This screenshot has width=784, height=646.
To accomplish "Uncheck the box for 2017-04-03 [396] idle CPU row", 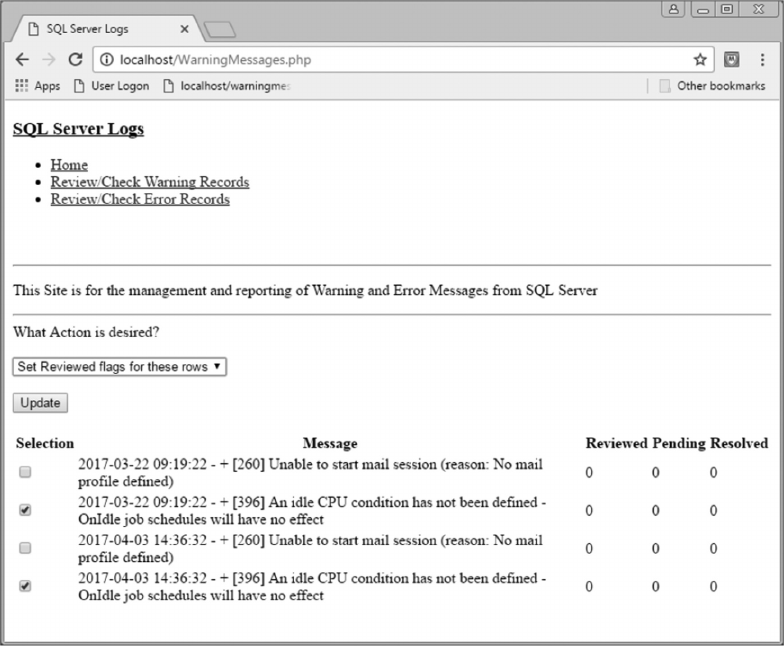I will (25, 586).
